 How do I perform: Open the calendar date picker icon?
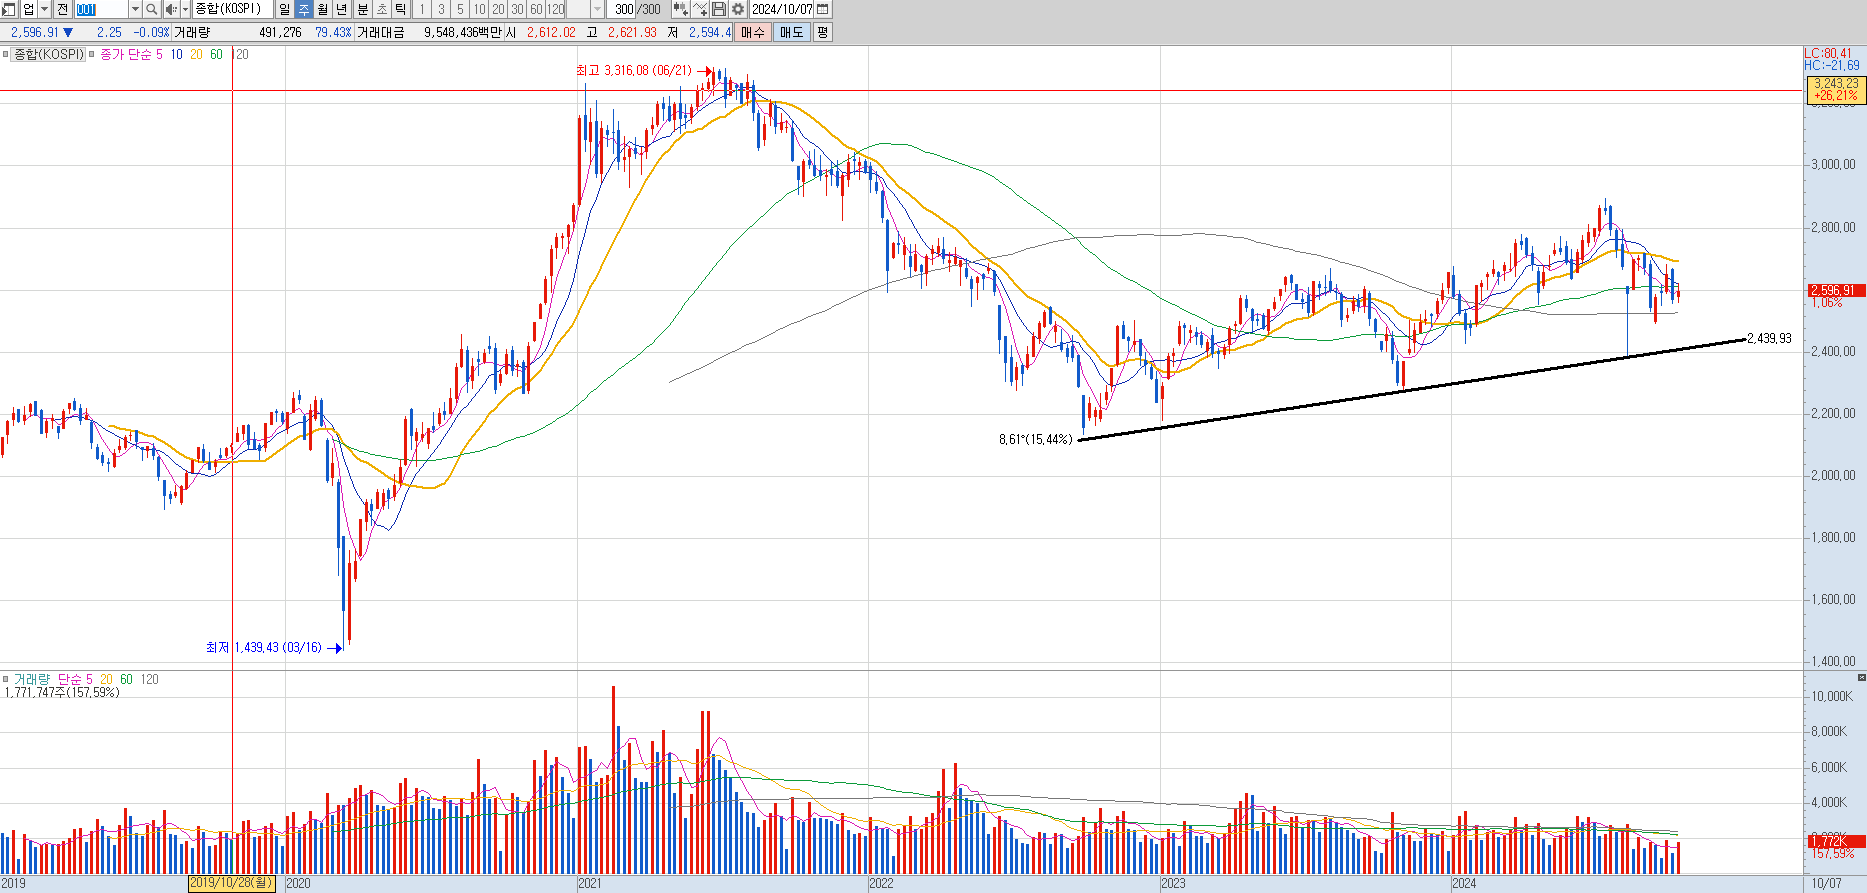(x=822, y=9)
